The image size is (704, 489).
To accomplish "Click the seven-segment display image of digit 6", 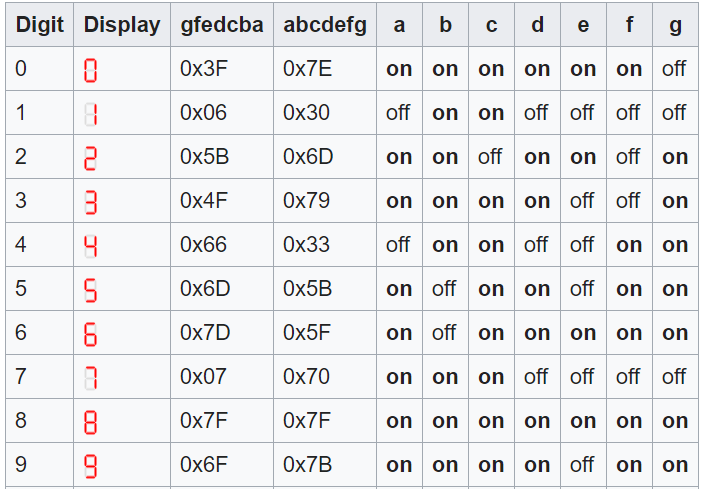I will coord(91,334).
